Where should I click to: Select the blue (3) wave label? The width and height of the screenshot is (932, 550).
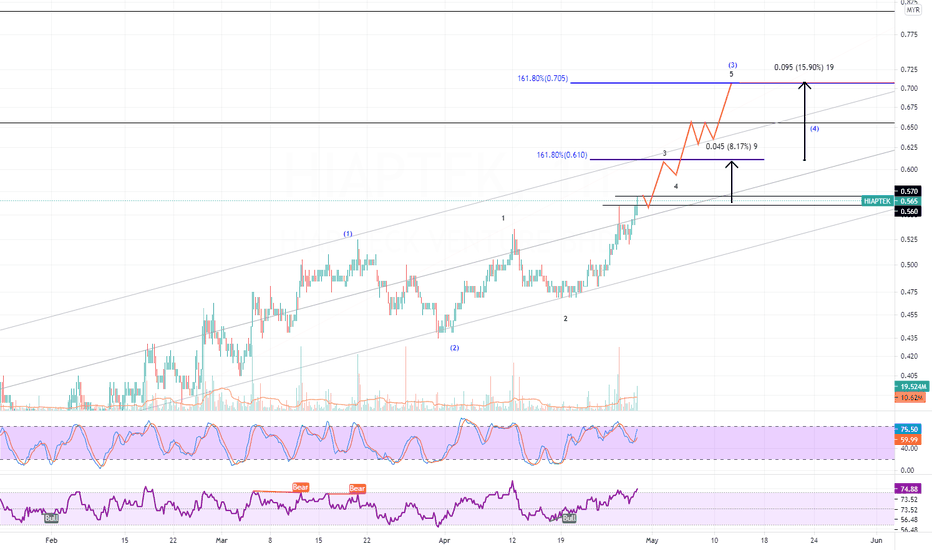coord(733,65)
